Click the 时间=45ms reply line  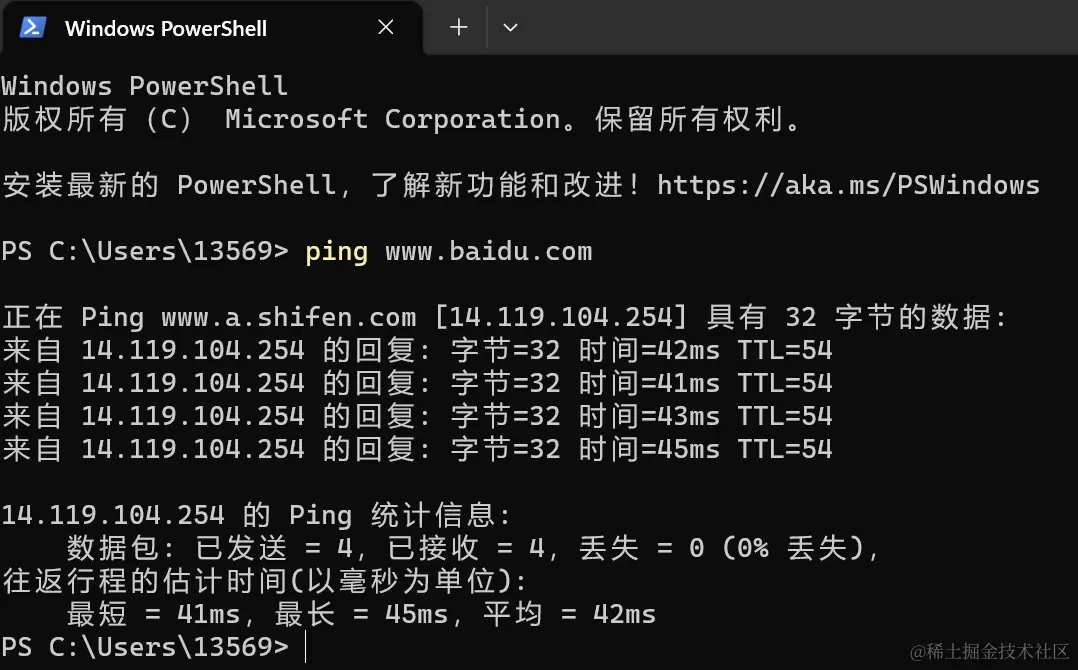pos(417,449)
